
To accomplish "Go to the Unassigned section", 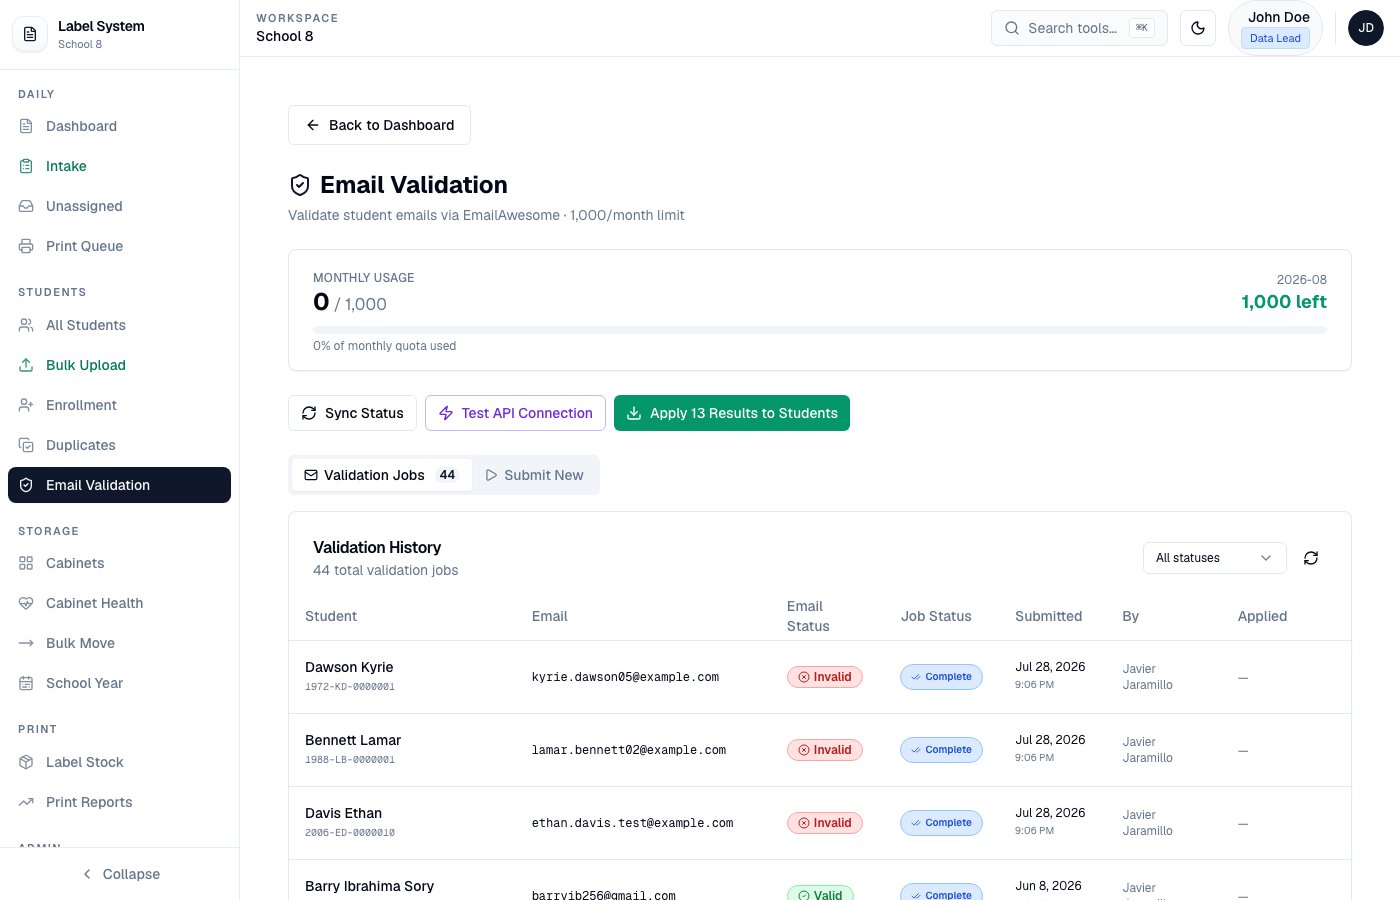I will coord(119,206).
